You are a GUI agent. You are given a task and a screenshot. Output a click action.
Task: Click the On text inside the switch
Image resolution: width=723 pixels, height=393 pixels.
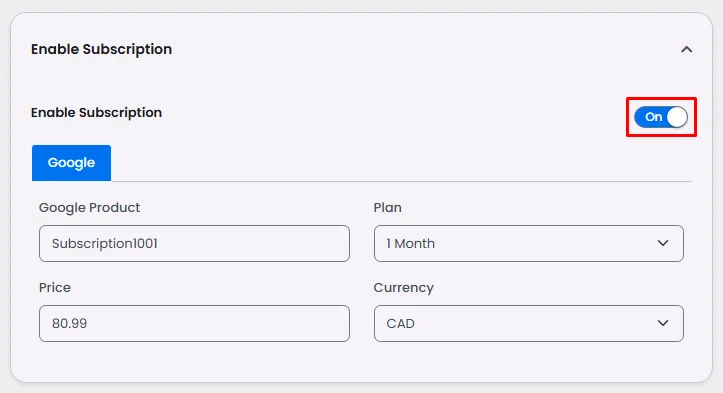(x=653, y=117)
